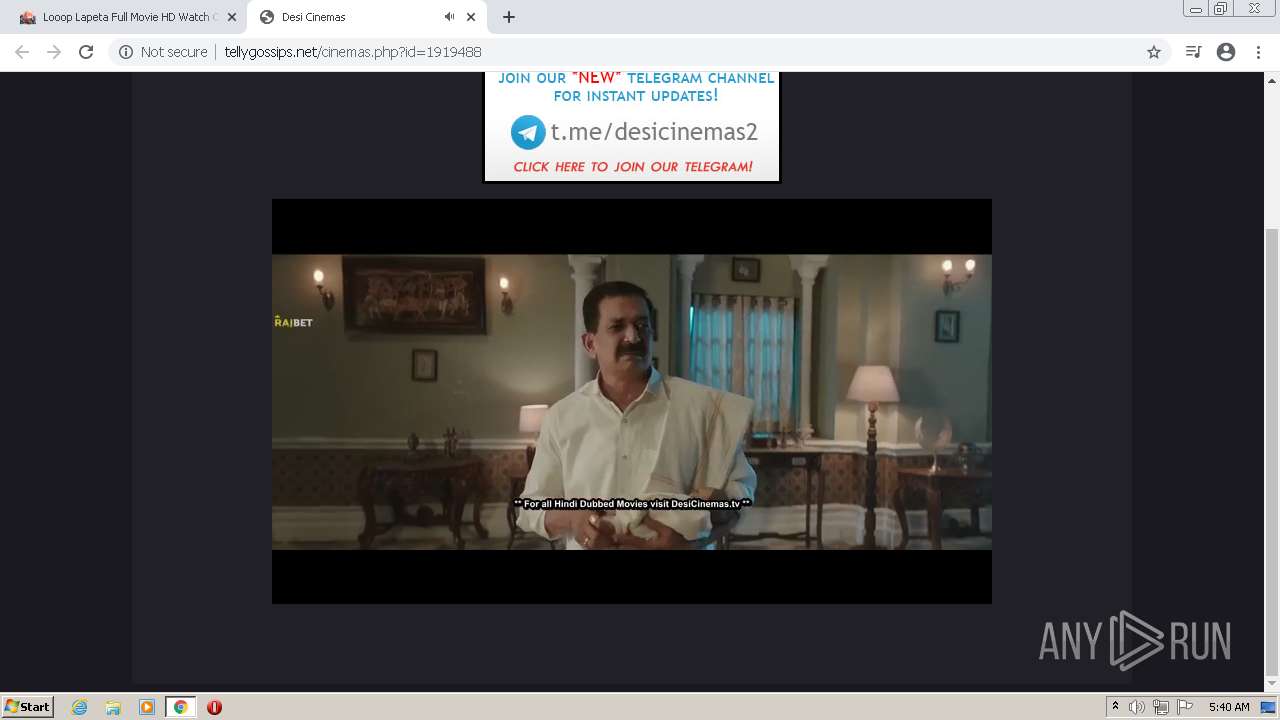Click 'Click here to join our Telegram' text
This screenshot has height=720, width=1280.
click(x=633, y=167)
